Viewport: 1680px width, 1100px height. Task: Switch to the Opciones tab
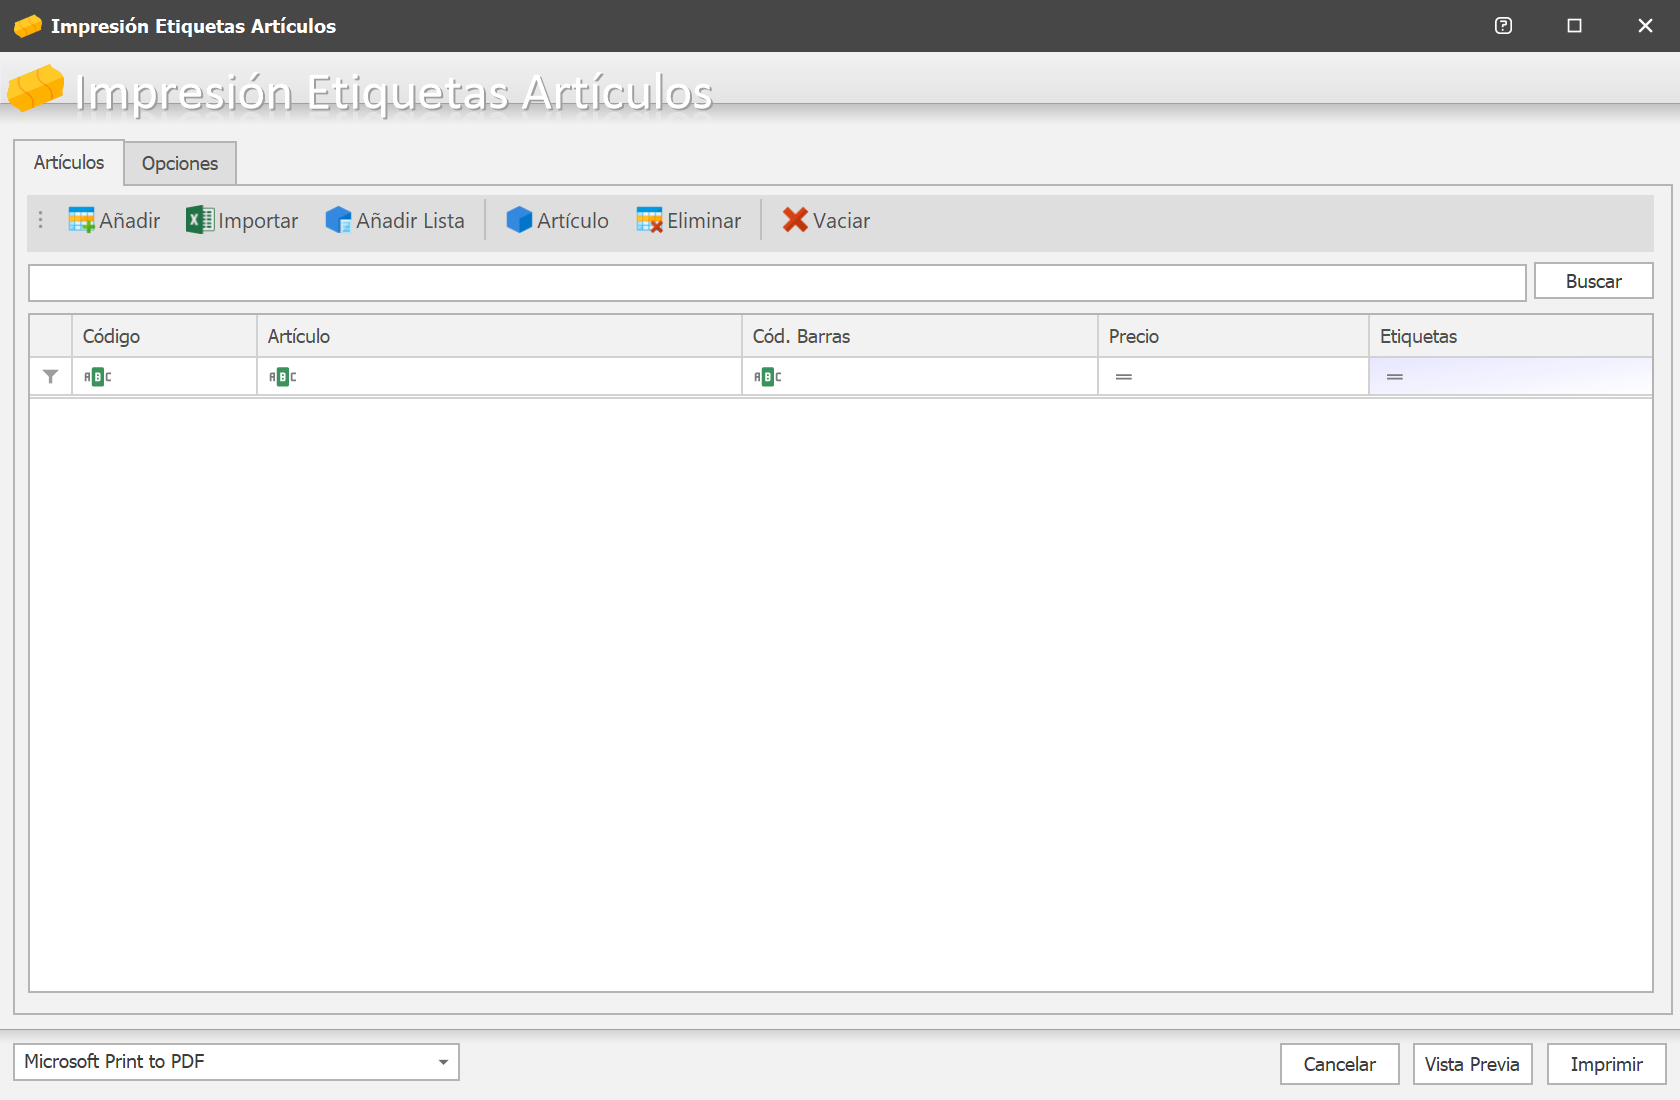pos(180,163)
